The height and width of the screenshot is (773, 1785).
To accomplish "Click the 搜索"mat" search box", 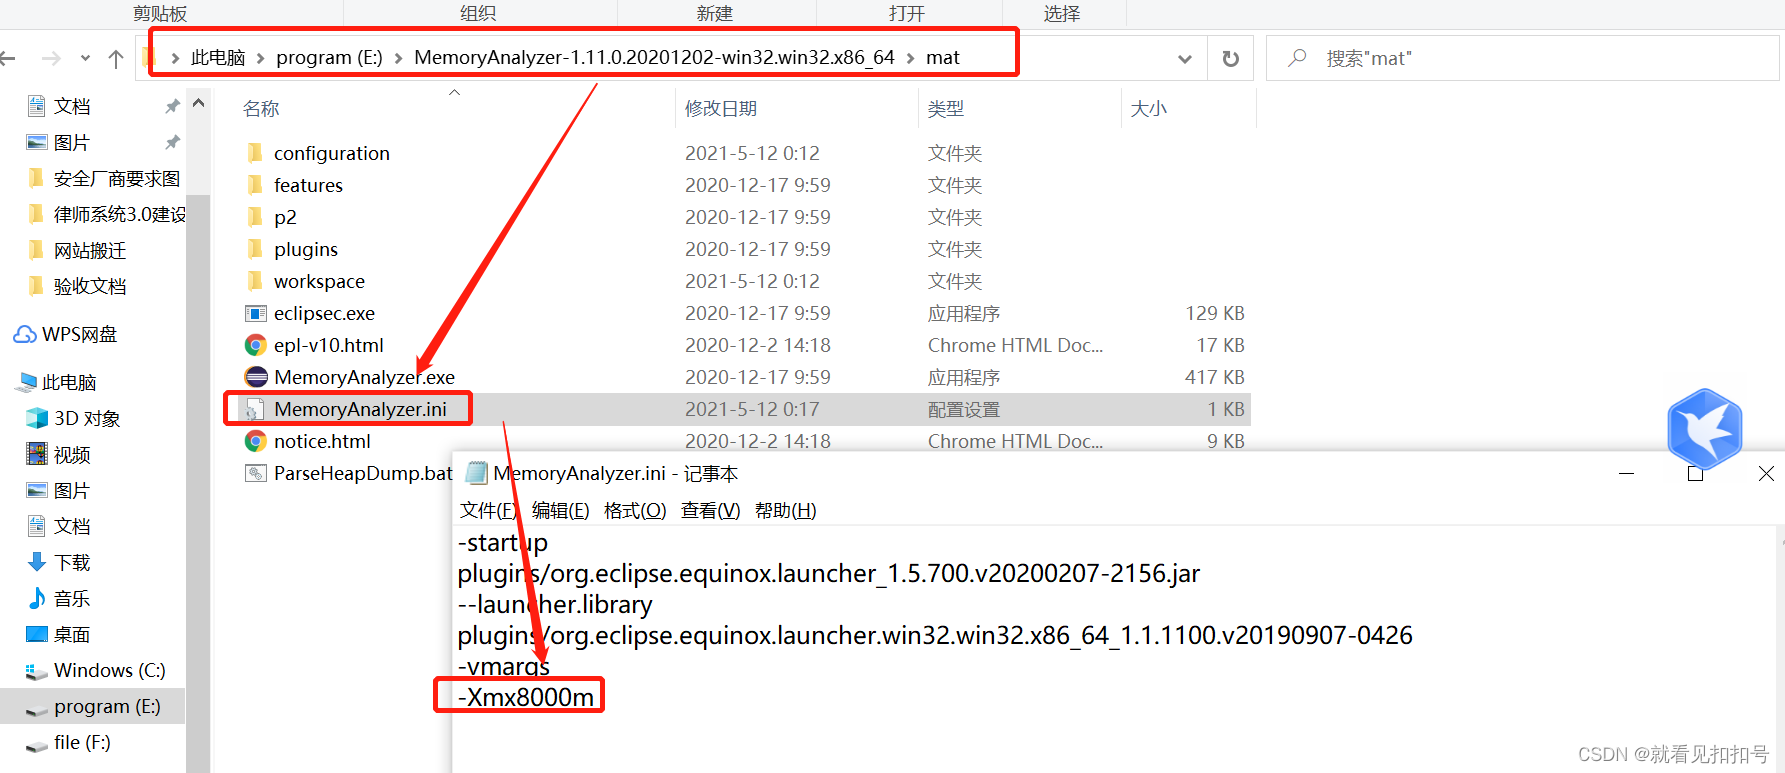I will point(1523,58).
